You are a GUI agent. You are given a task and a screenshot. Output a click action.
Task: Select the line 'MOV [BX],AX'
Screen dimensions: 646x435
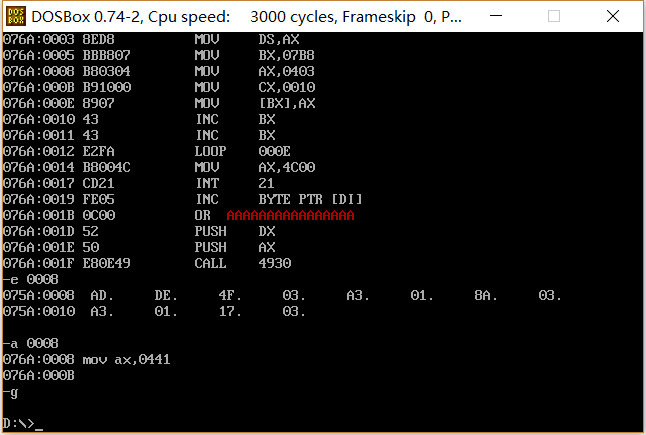pyautogui.click(x=159, y=103)
